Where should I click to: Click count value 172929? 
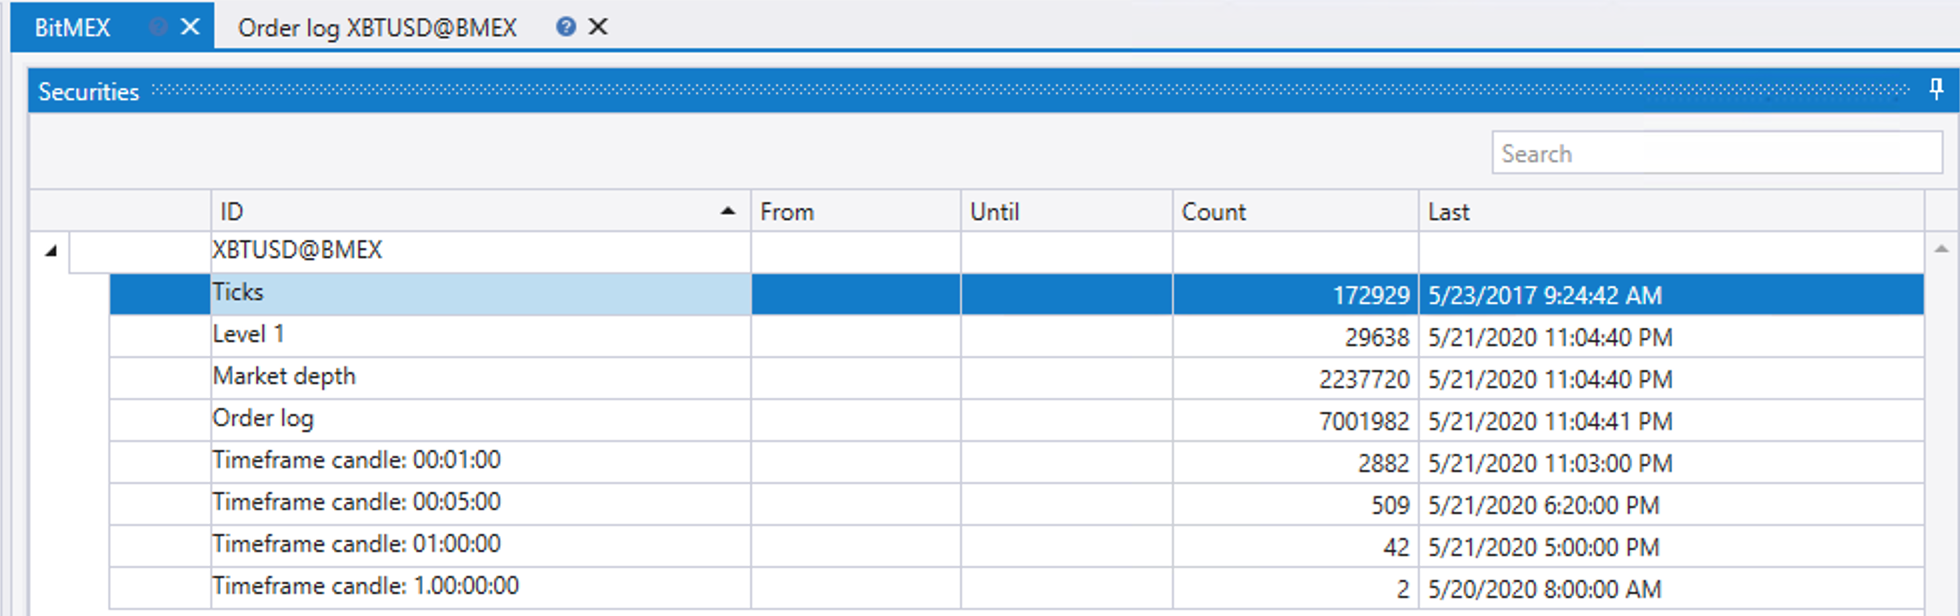pyautogui.click(x=1371, y=295)
